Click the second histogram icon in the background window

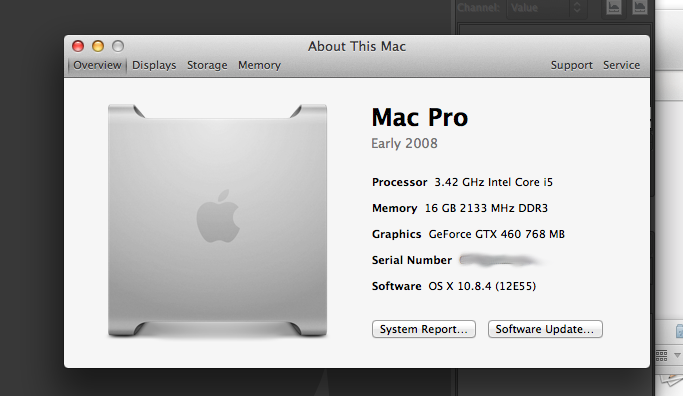pyautogui.click(x=639, y=7)
